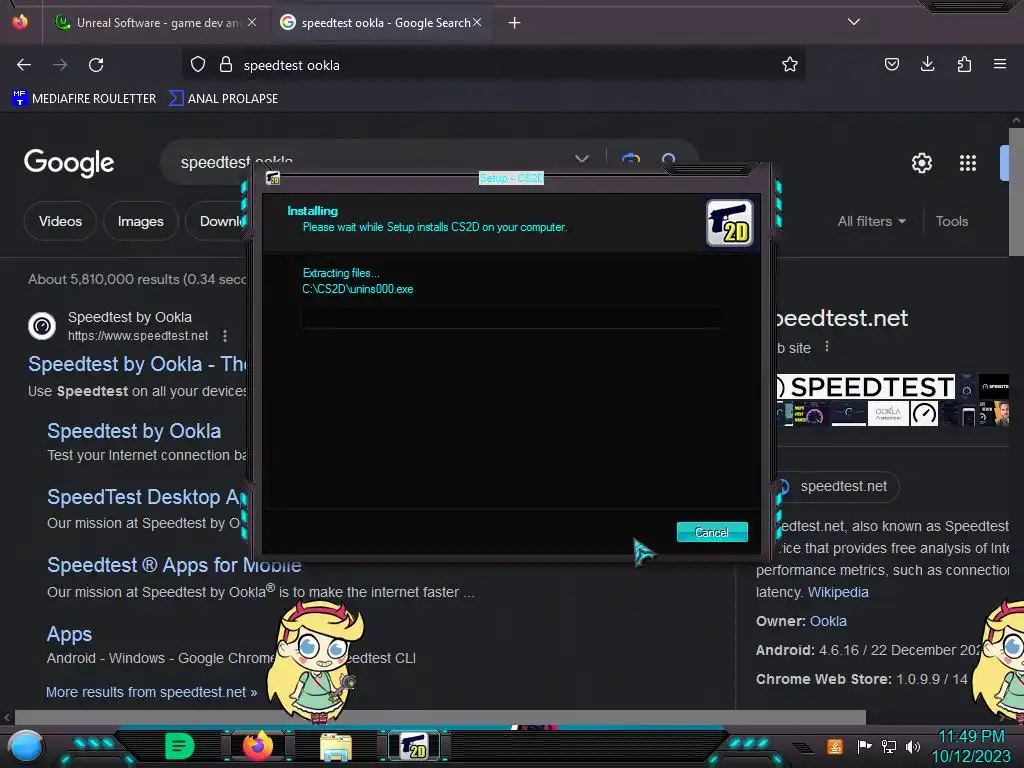Open knowledge panel more options dots
The height and width of the screenshot is (768, 1024).
click(827, 347)
